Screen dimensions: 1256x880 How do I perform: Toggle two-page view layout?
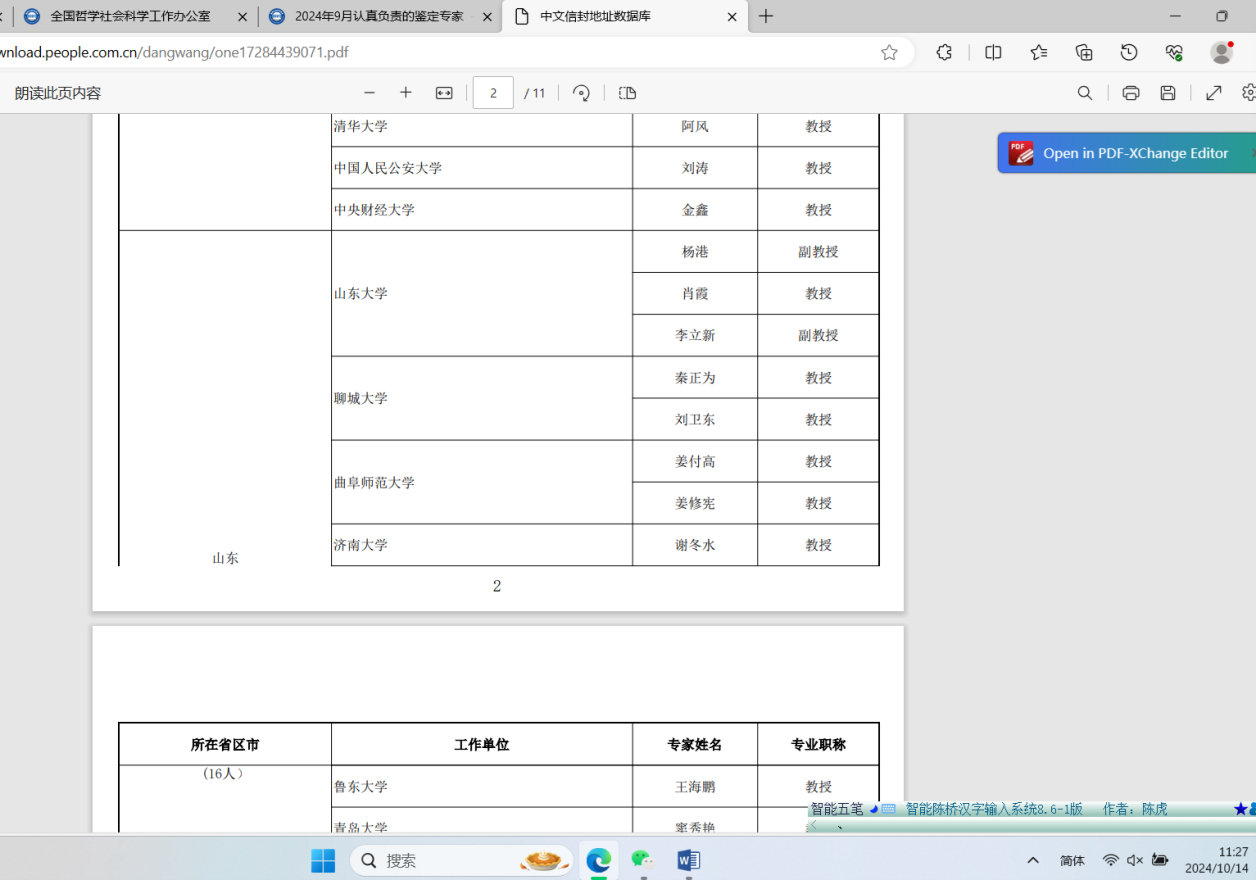627,92
